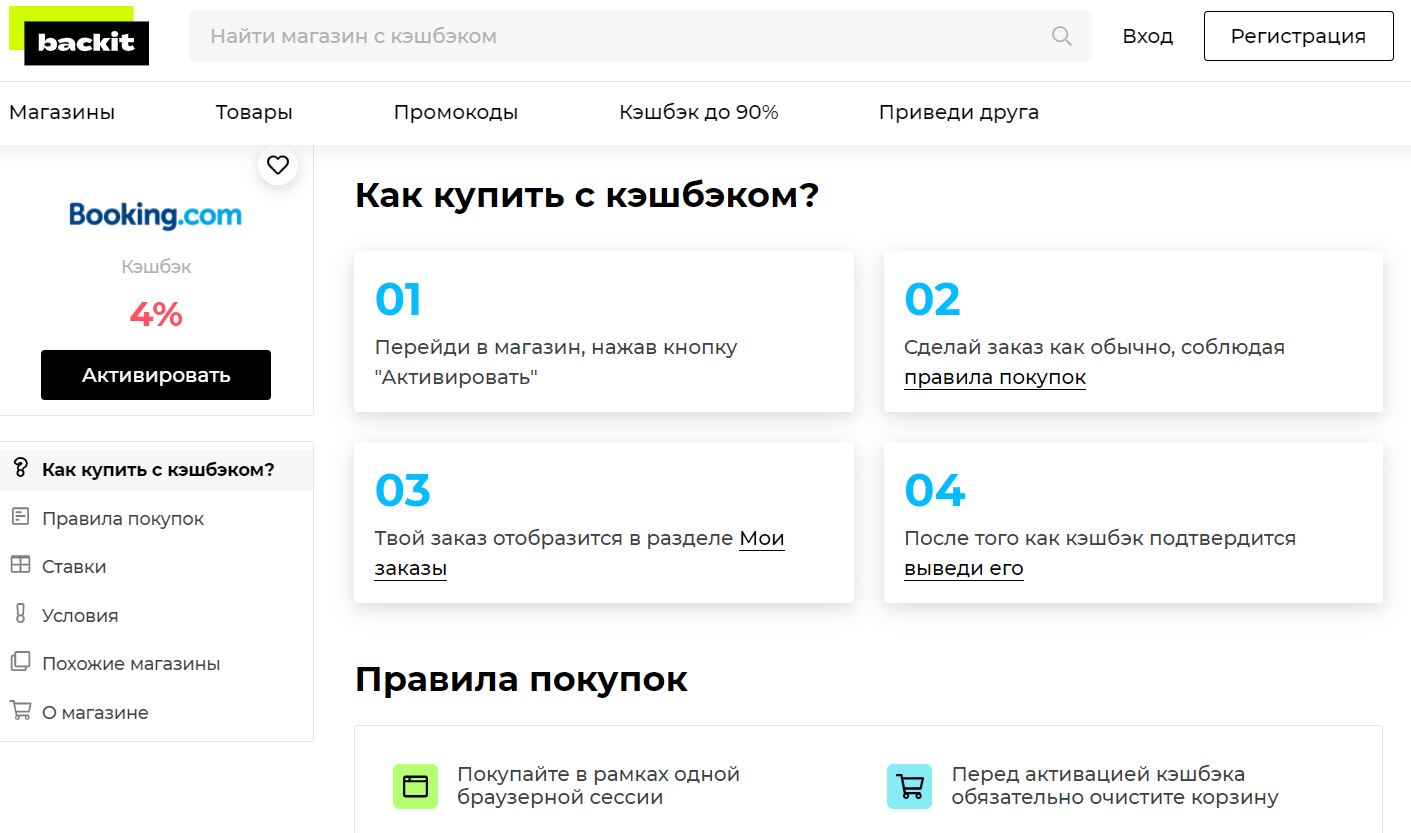
Task: Click the Активировать button
Action: [156, 375]
